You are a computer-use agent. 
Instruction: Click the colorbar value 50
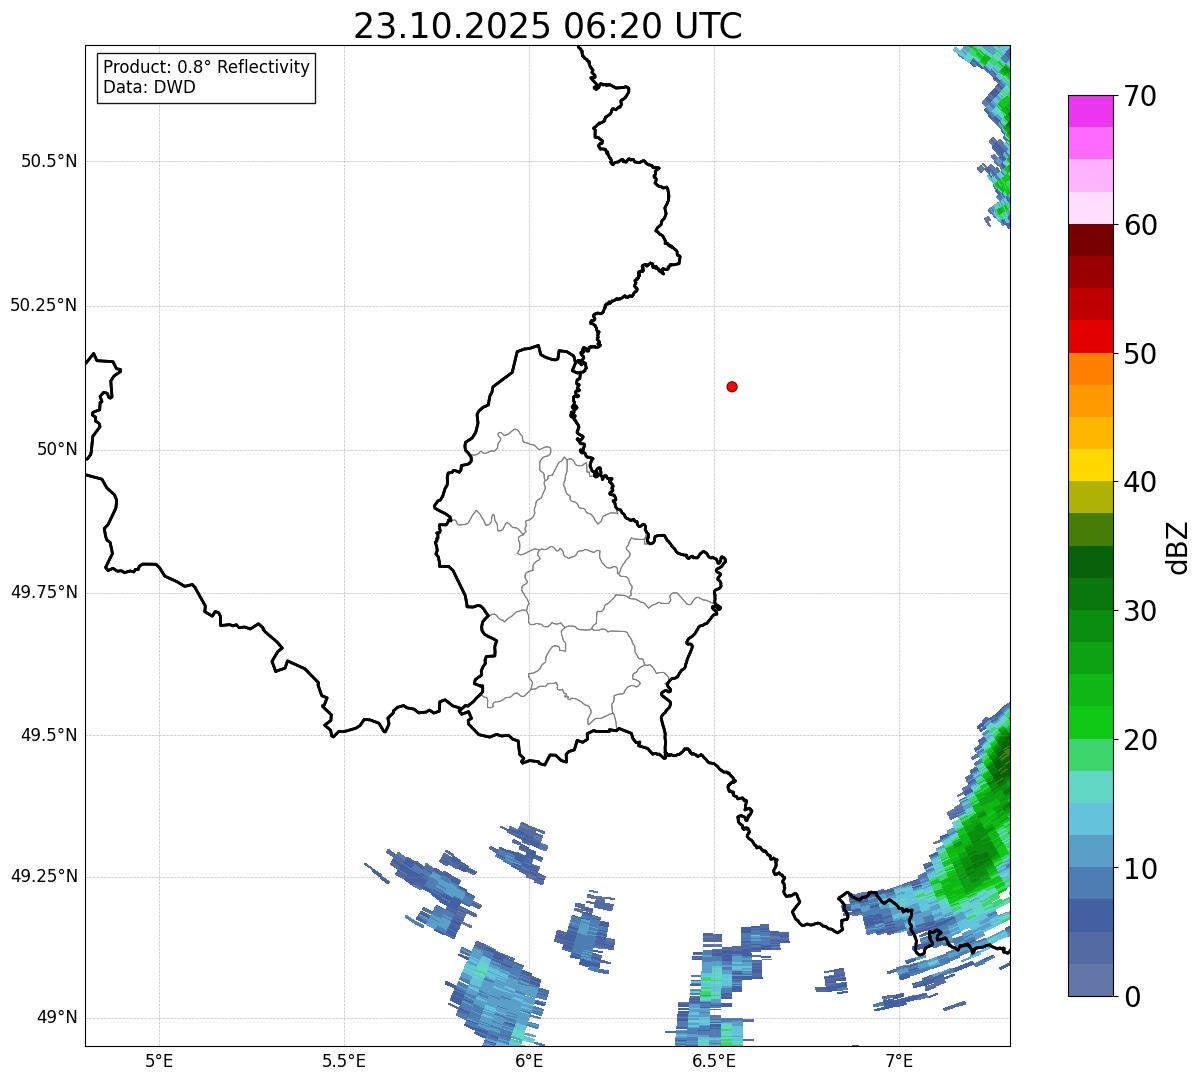(1139, 354)
